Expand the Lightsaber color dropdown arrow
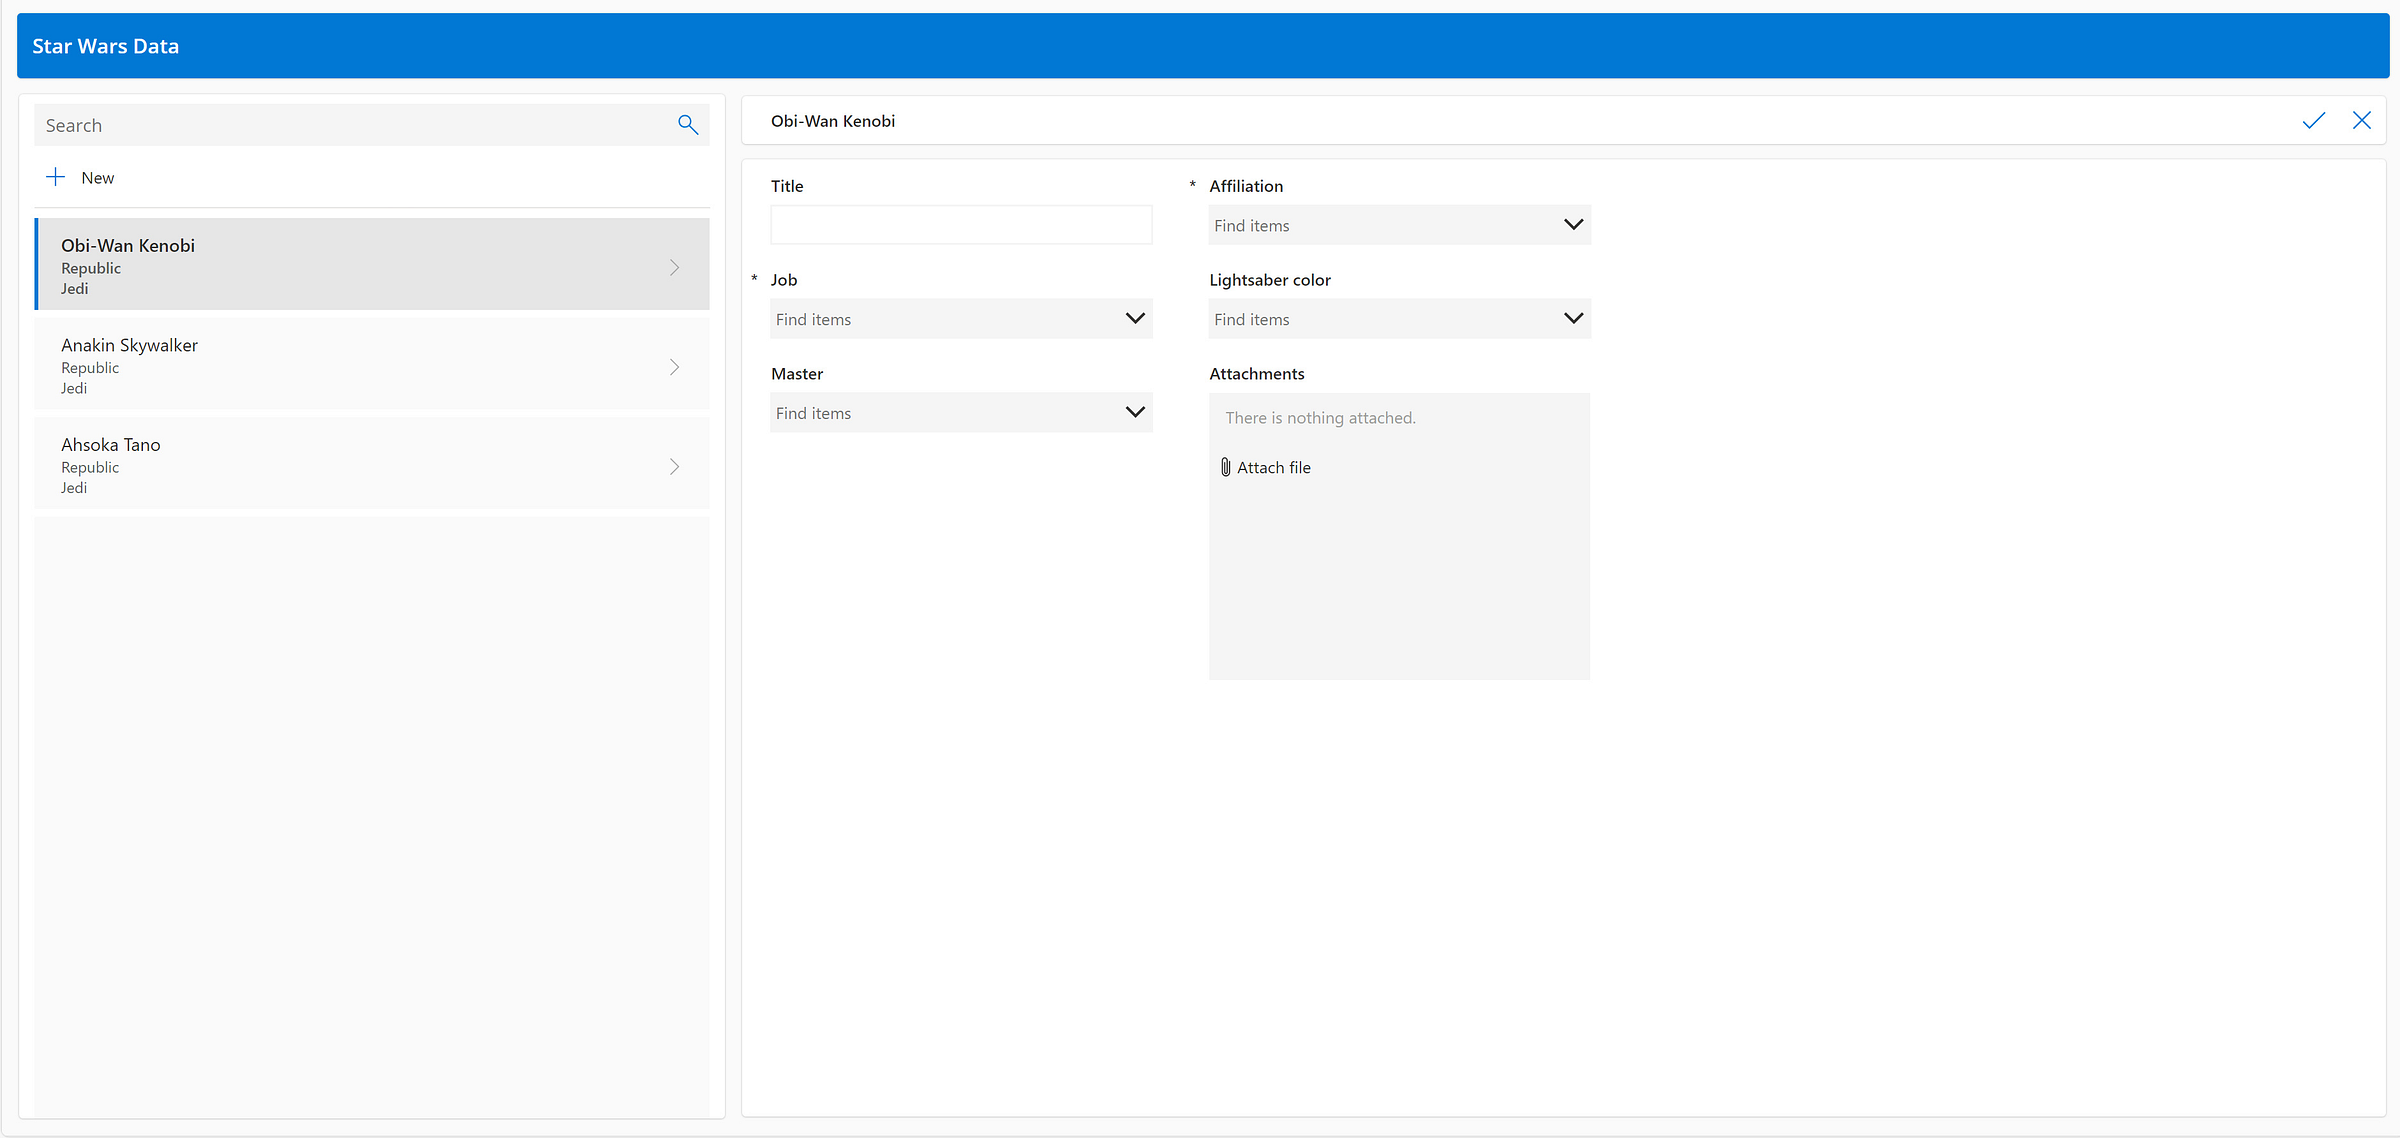 (x=1573, y=319)
